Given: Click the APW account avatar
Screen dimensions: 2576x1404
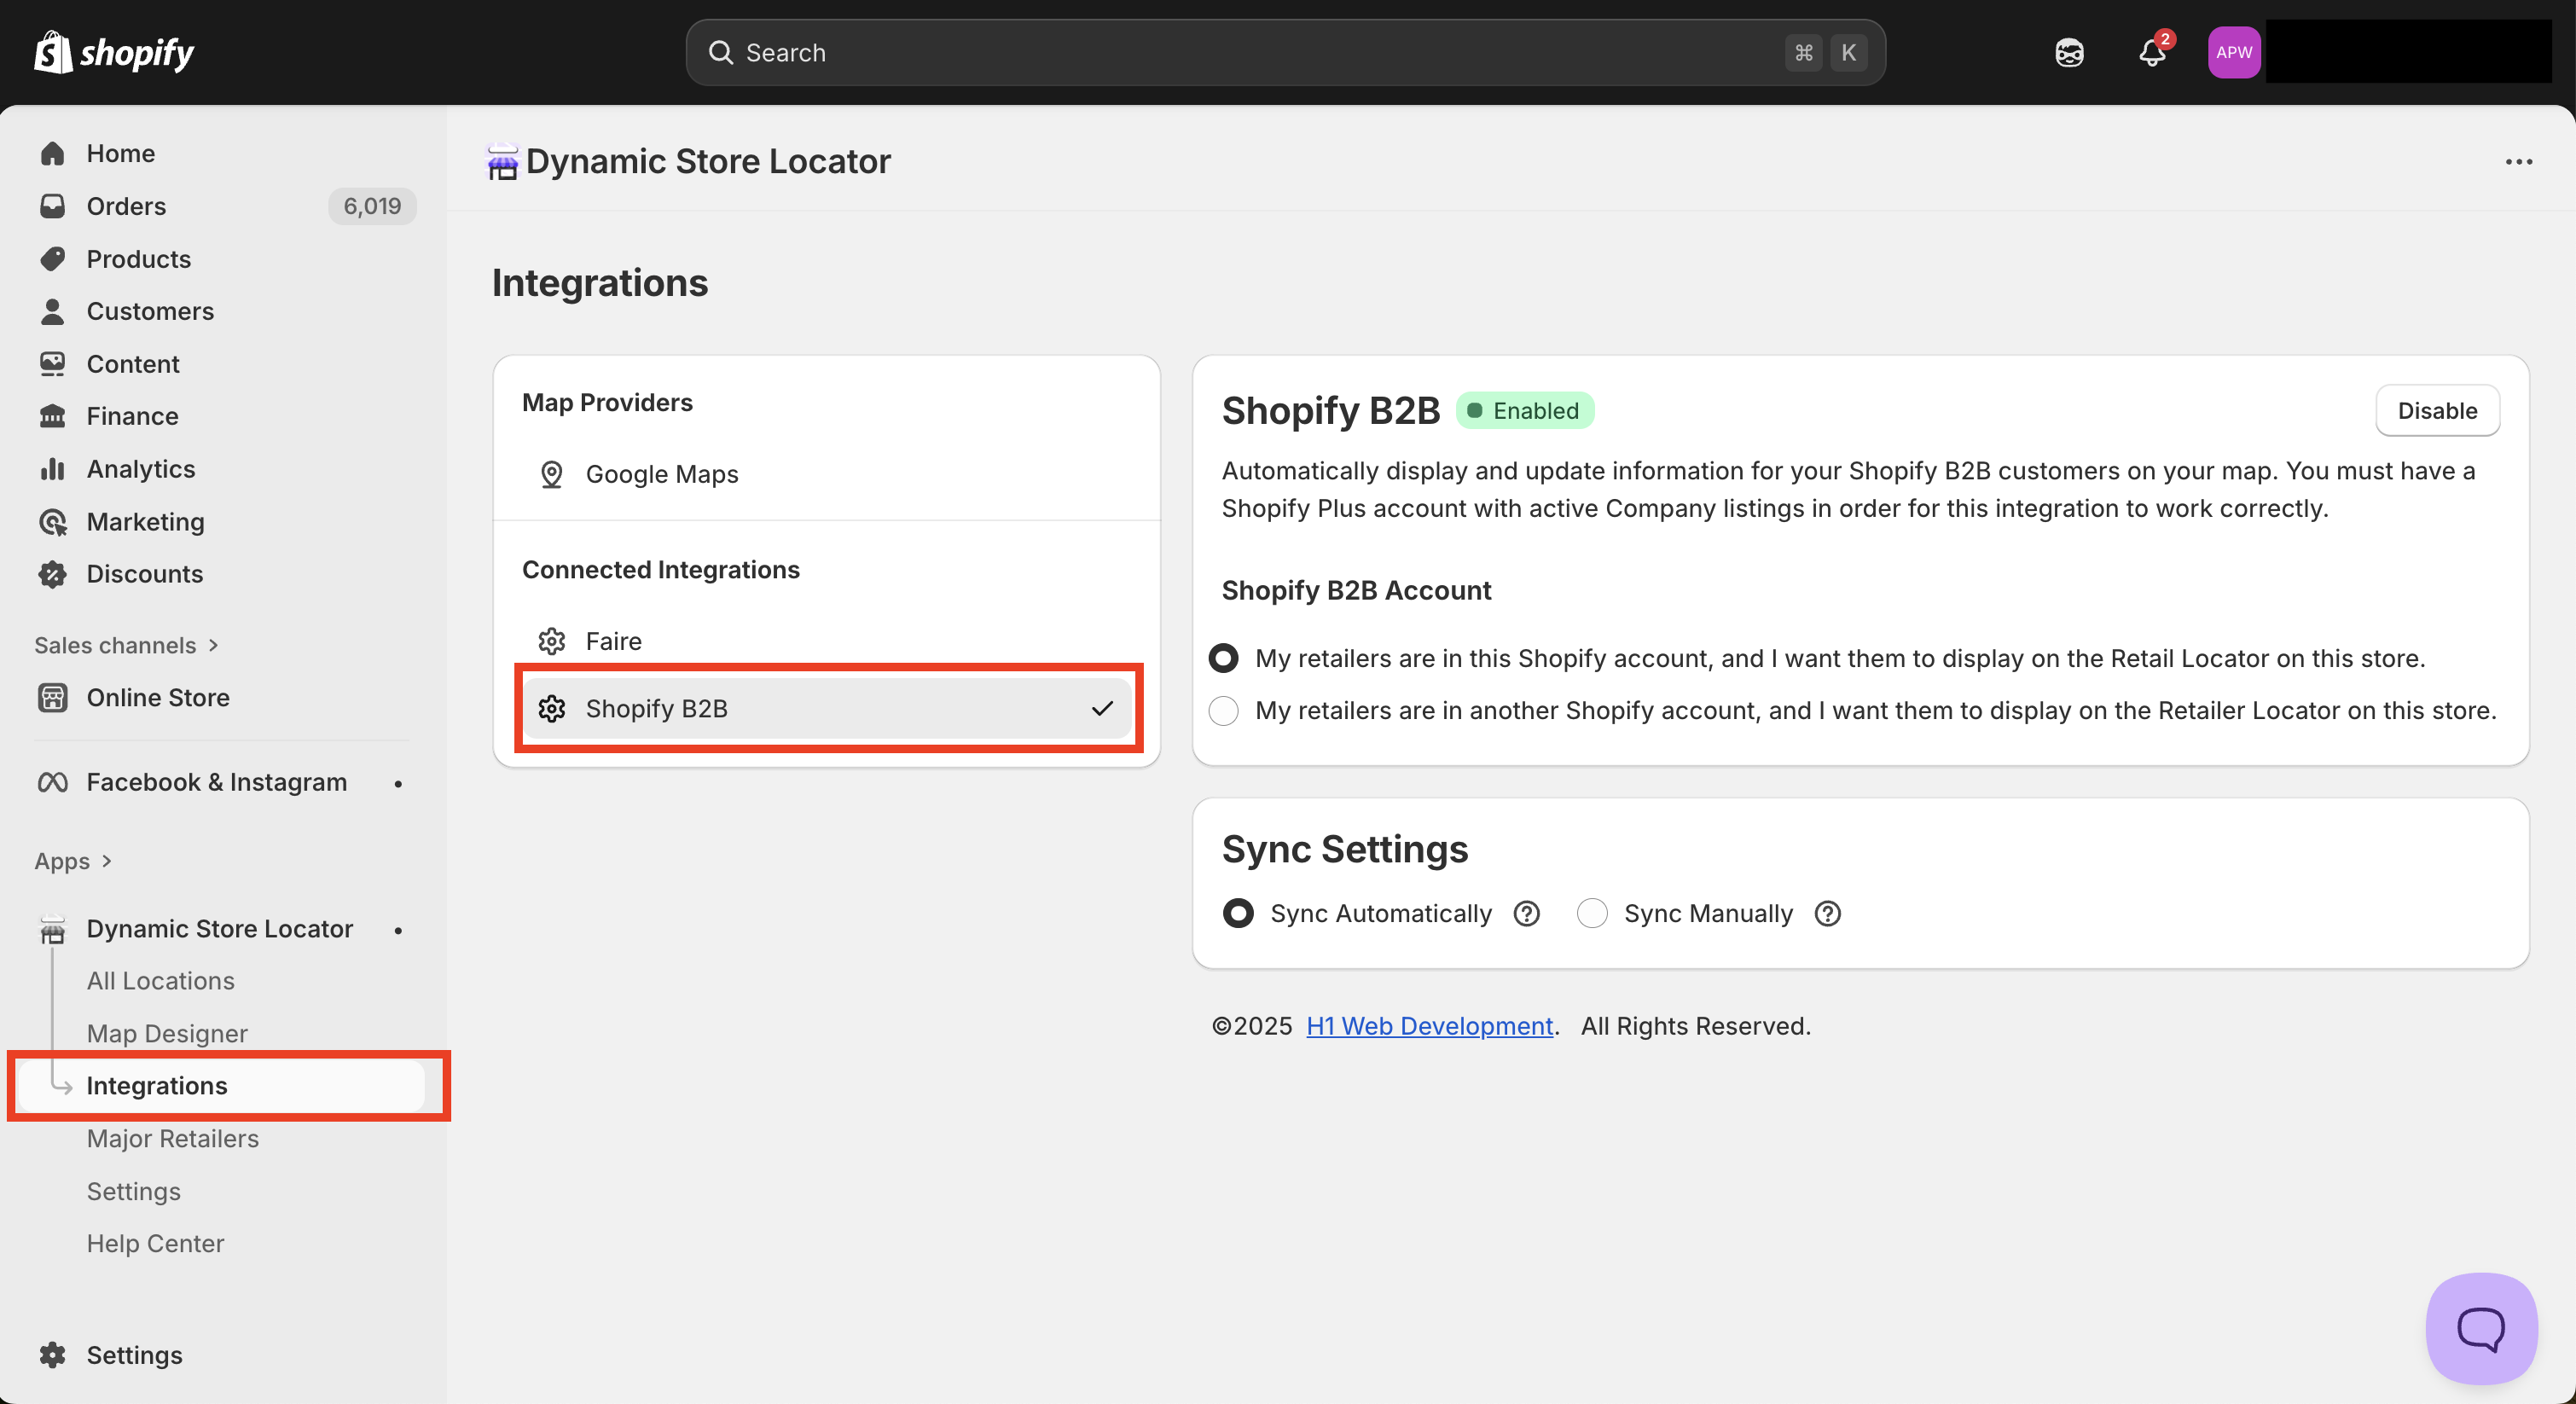Looking at the screenshot, I should point(2233,53).
